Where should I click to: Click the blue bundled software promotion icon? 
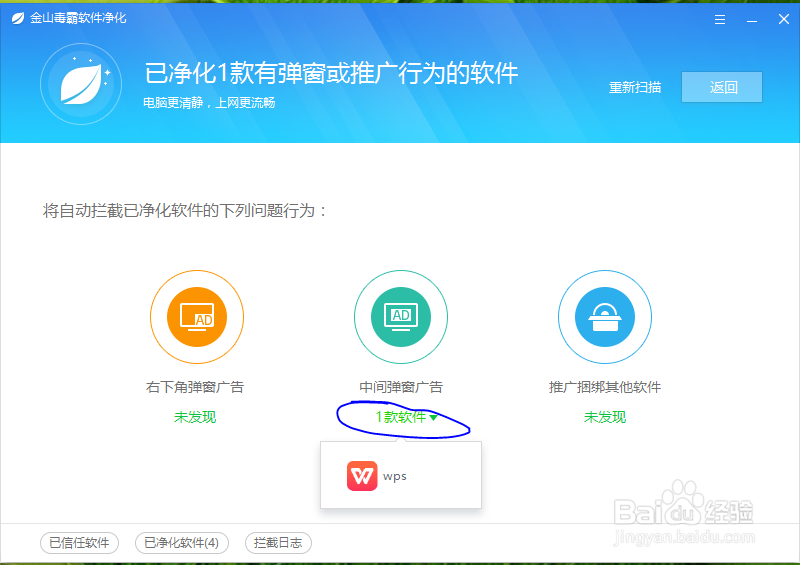tap(605, 317)
